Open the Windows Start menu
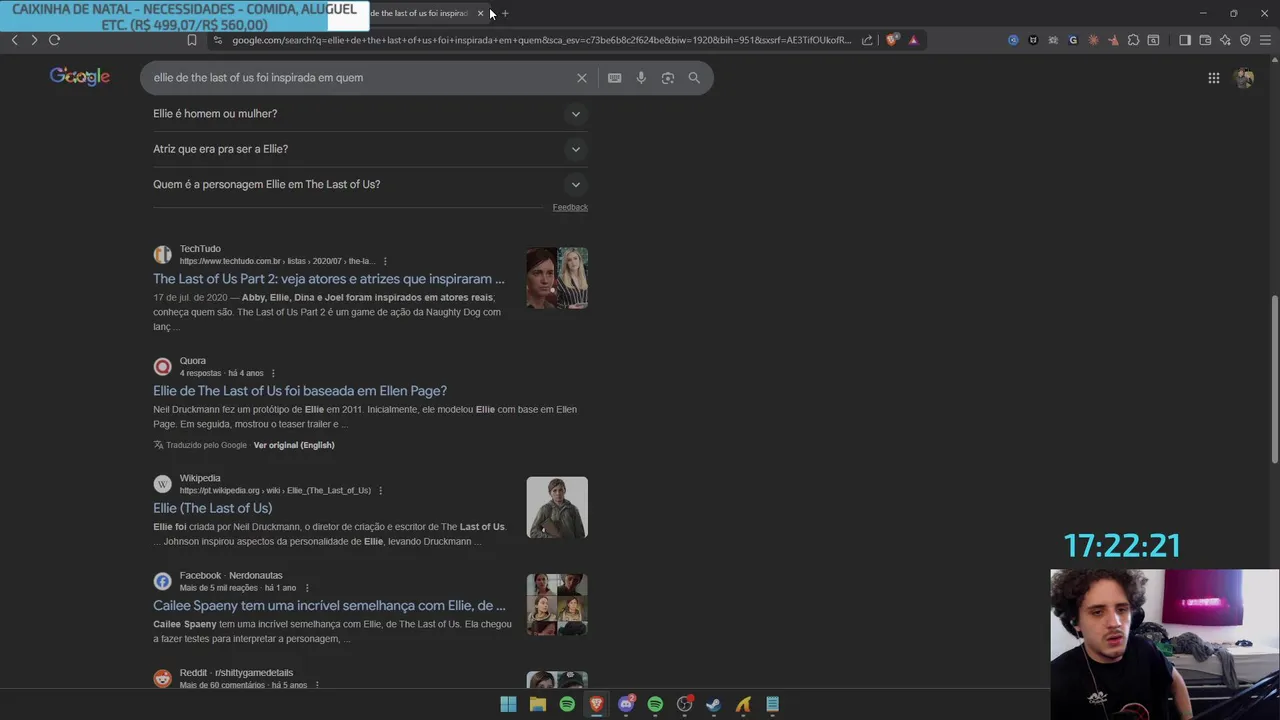 tap(508, 704)
